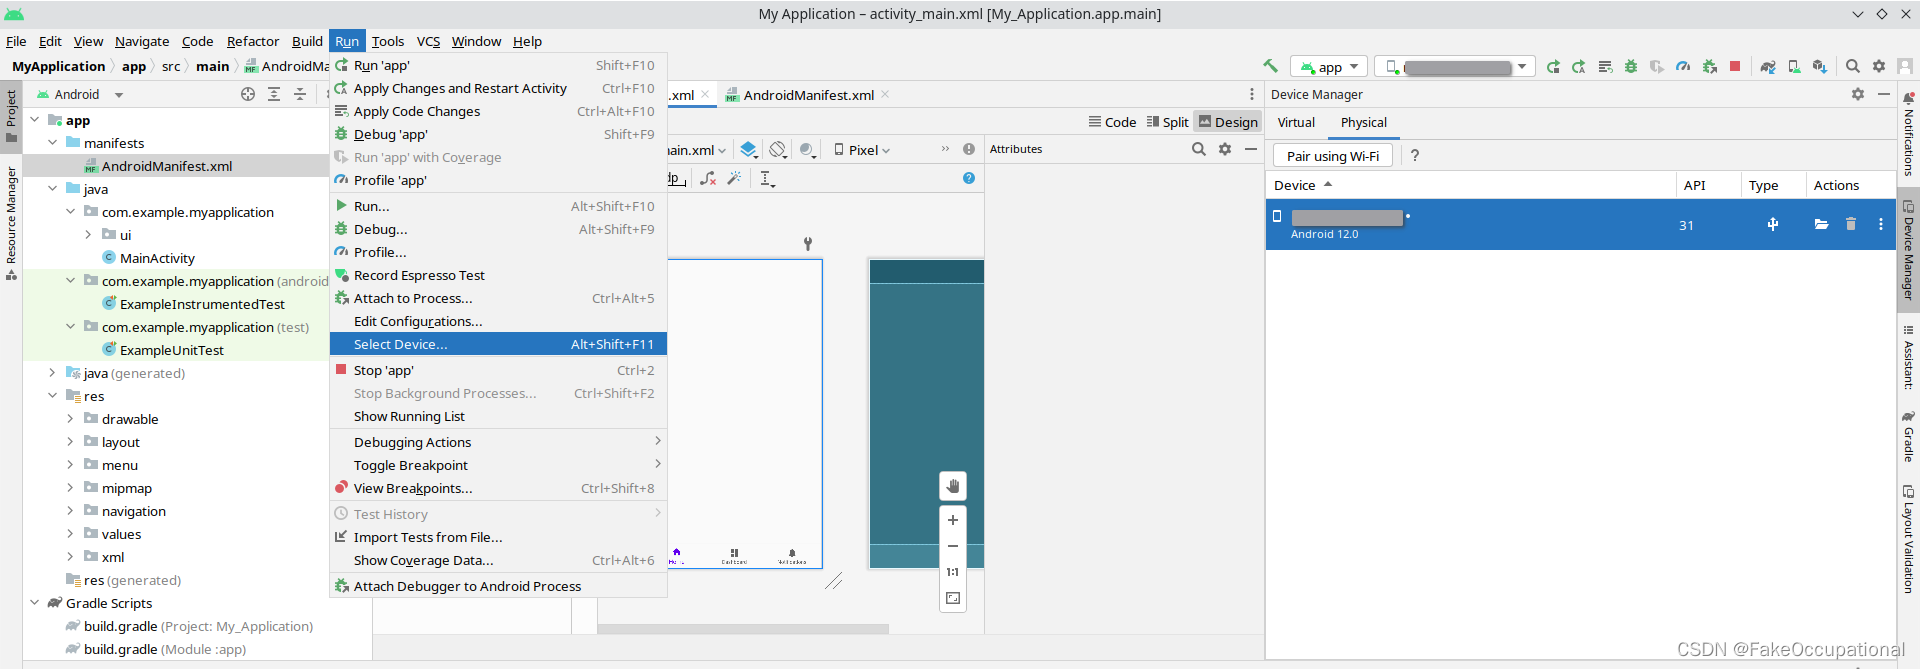This screenshot has height=669, width=1920.
Task: Click the warning issues icon in design toolbar
Action: (968, 149)
